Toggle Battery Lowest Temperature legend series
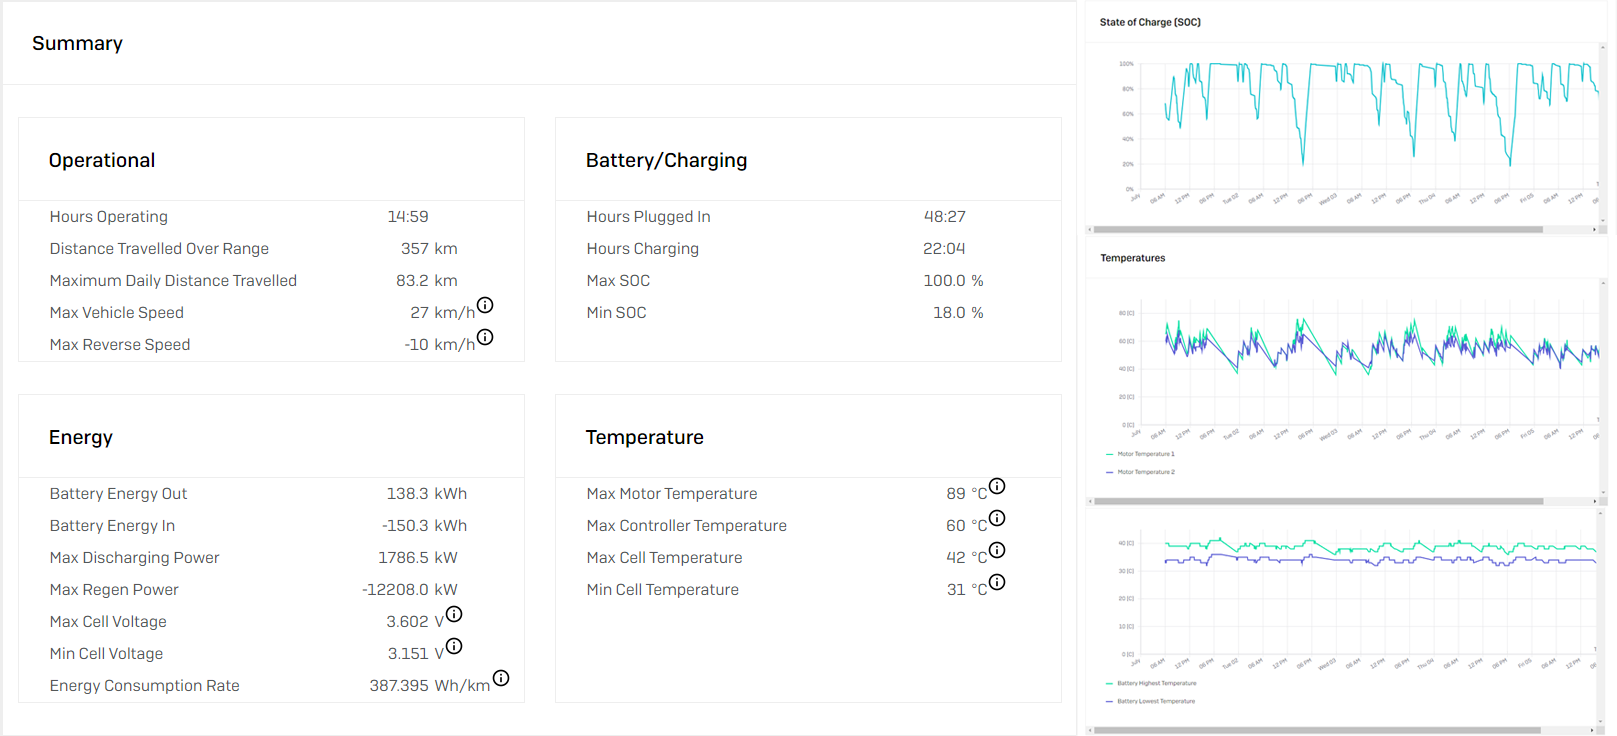Image resolution: width=1617 pixels, height=736 pixels. click(x=1150, y=701)
